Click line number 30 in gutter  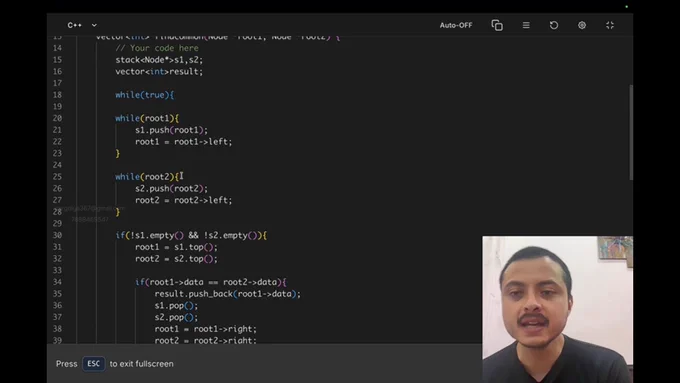pyautogui.click(x=57, y=235)
